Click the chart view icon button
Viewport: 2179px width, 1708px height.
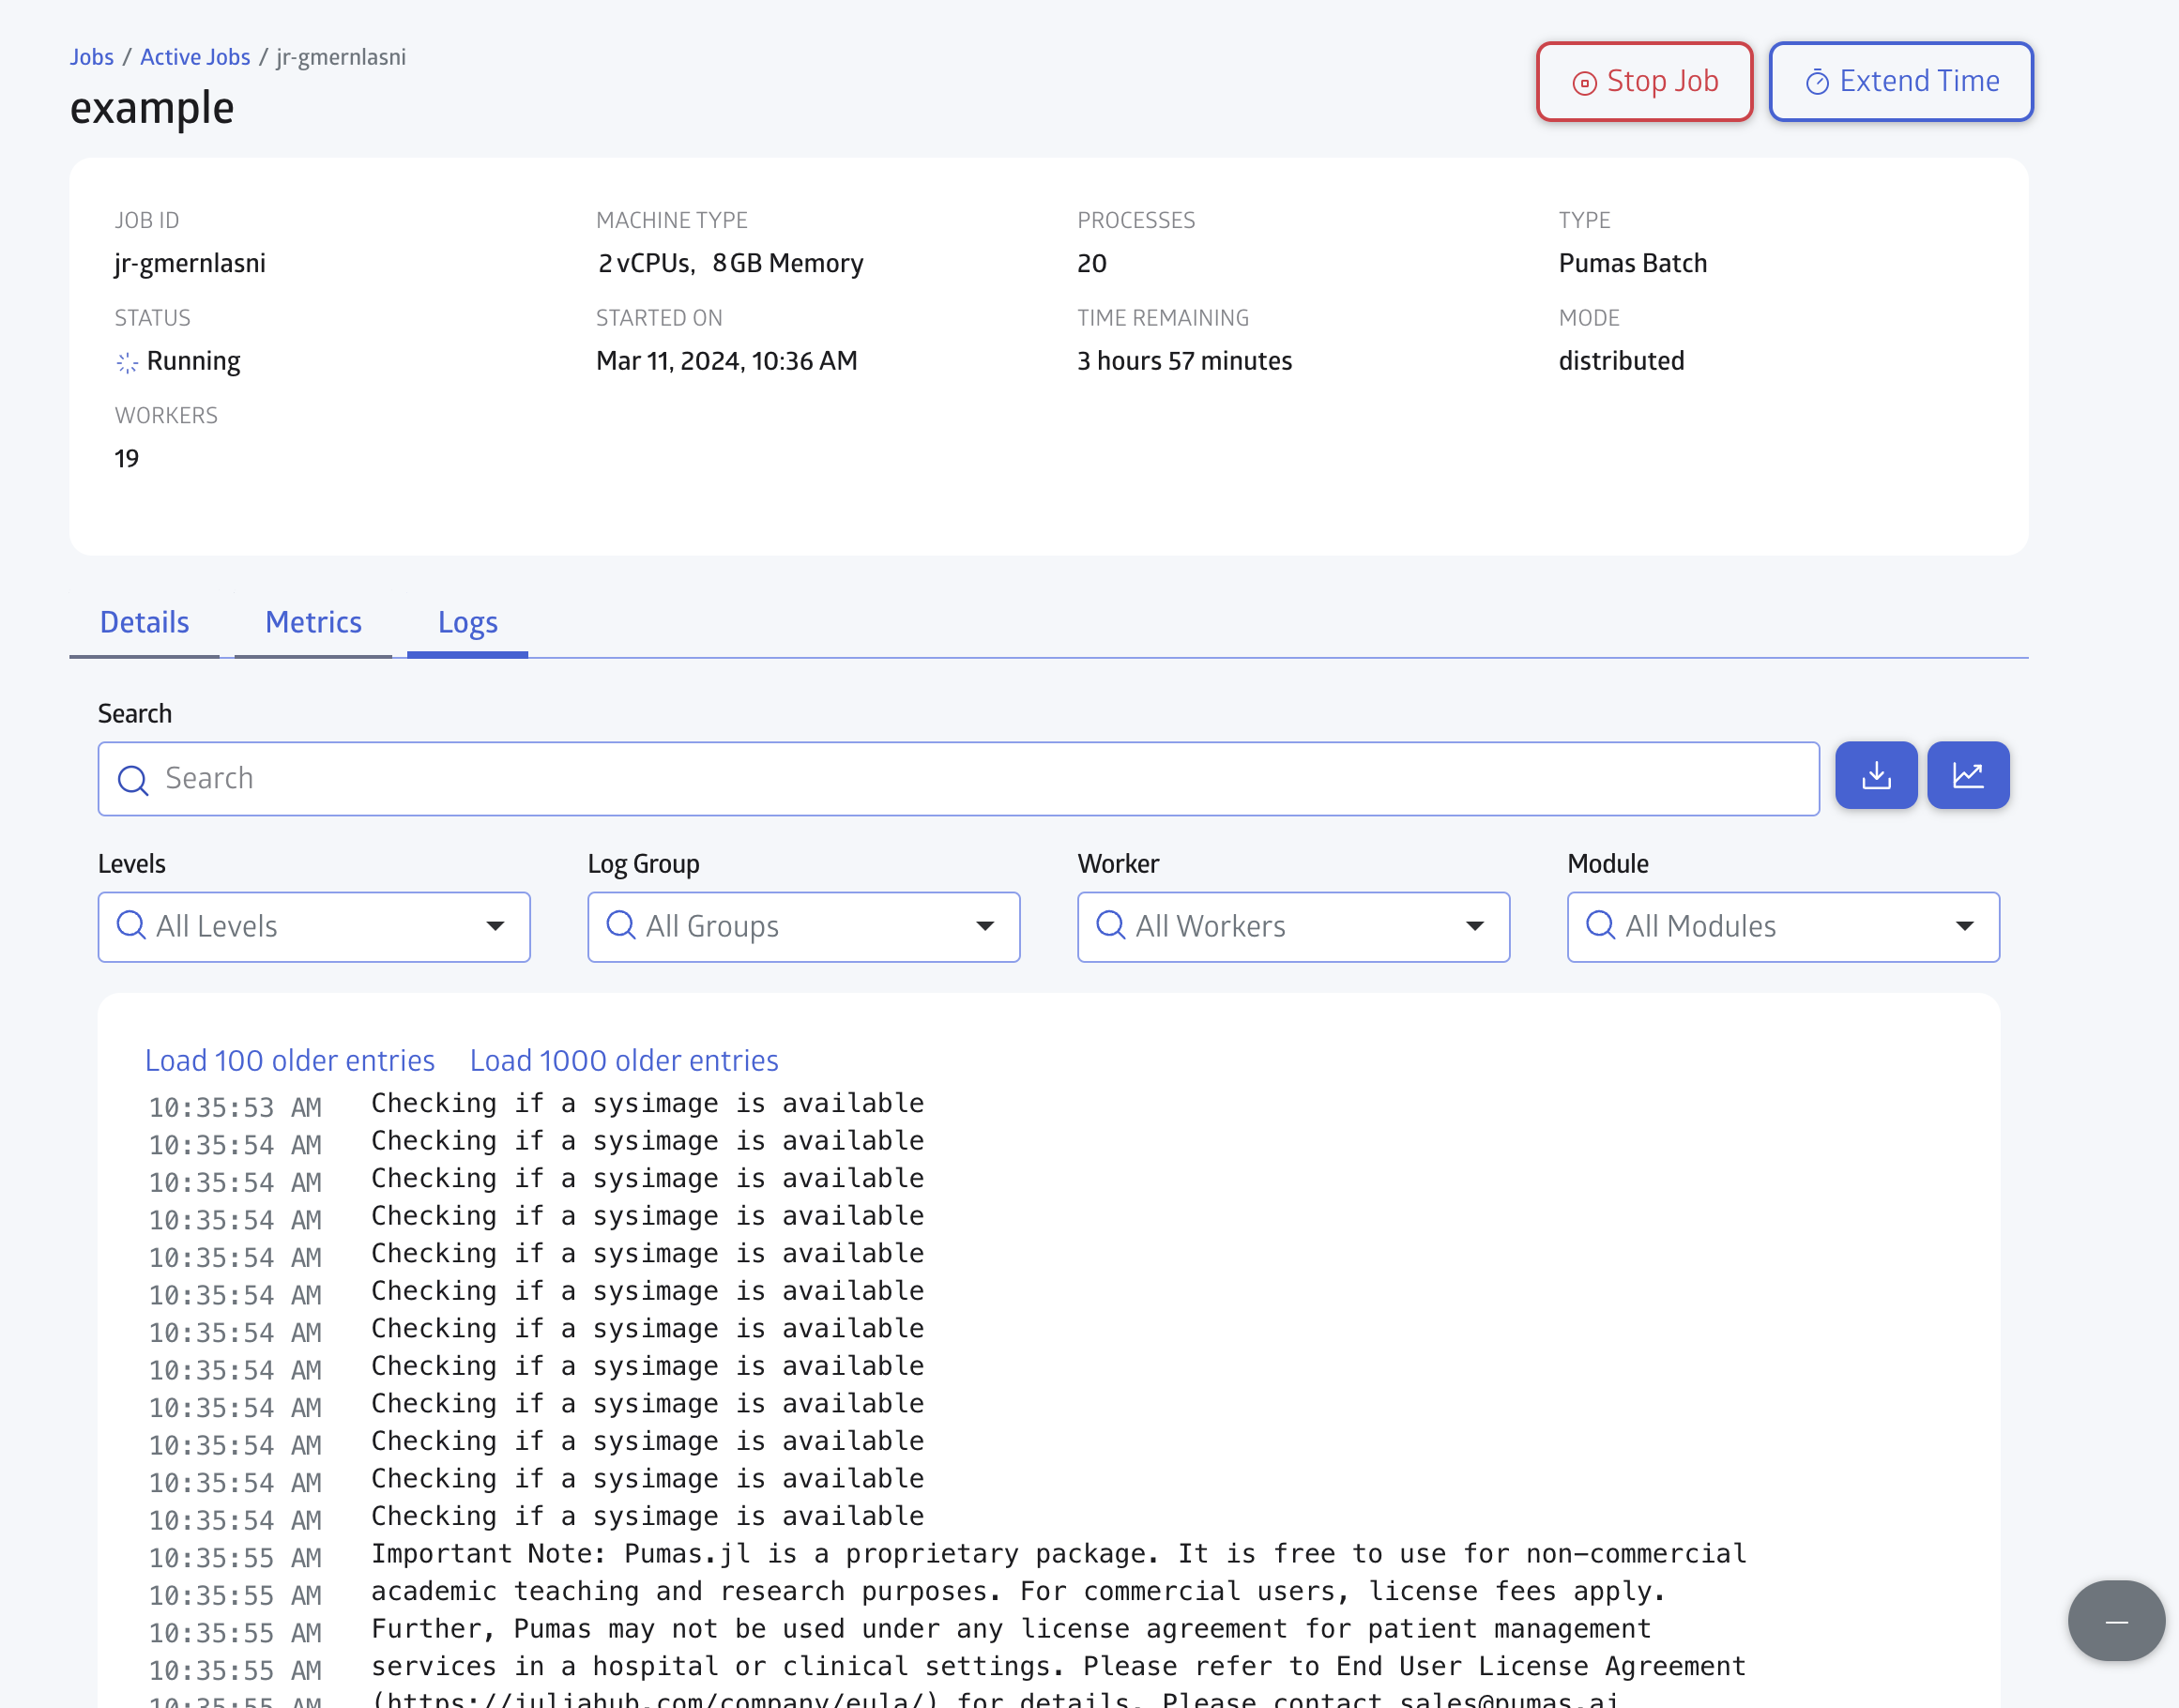tap(1967, 775)
